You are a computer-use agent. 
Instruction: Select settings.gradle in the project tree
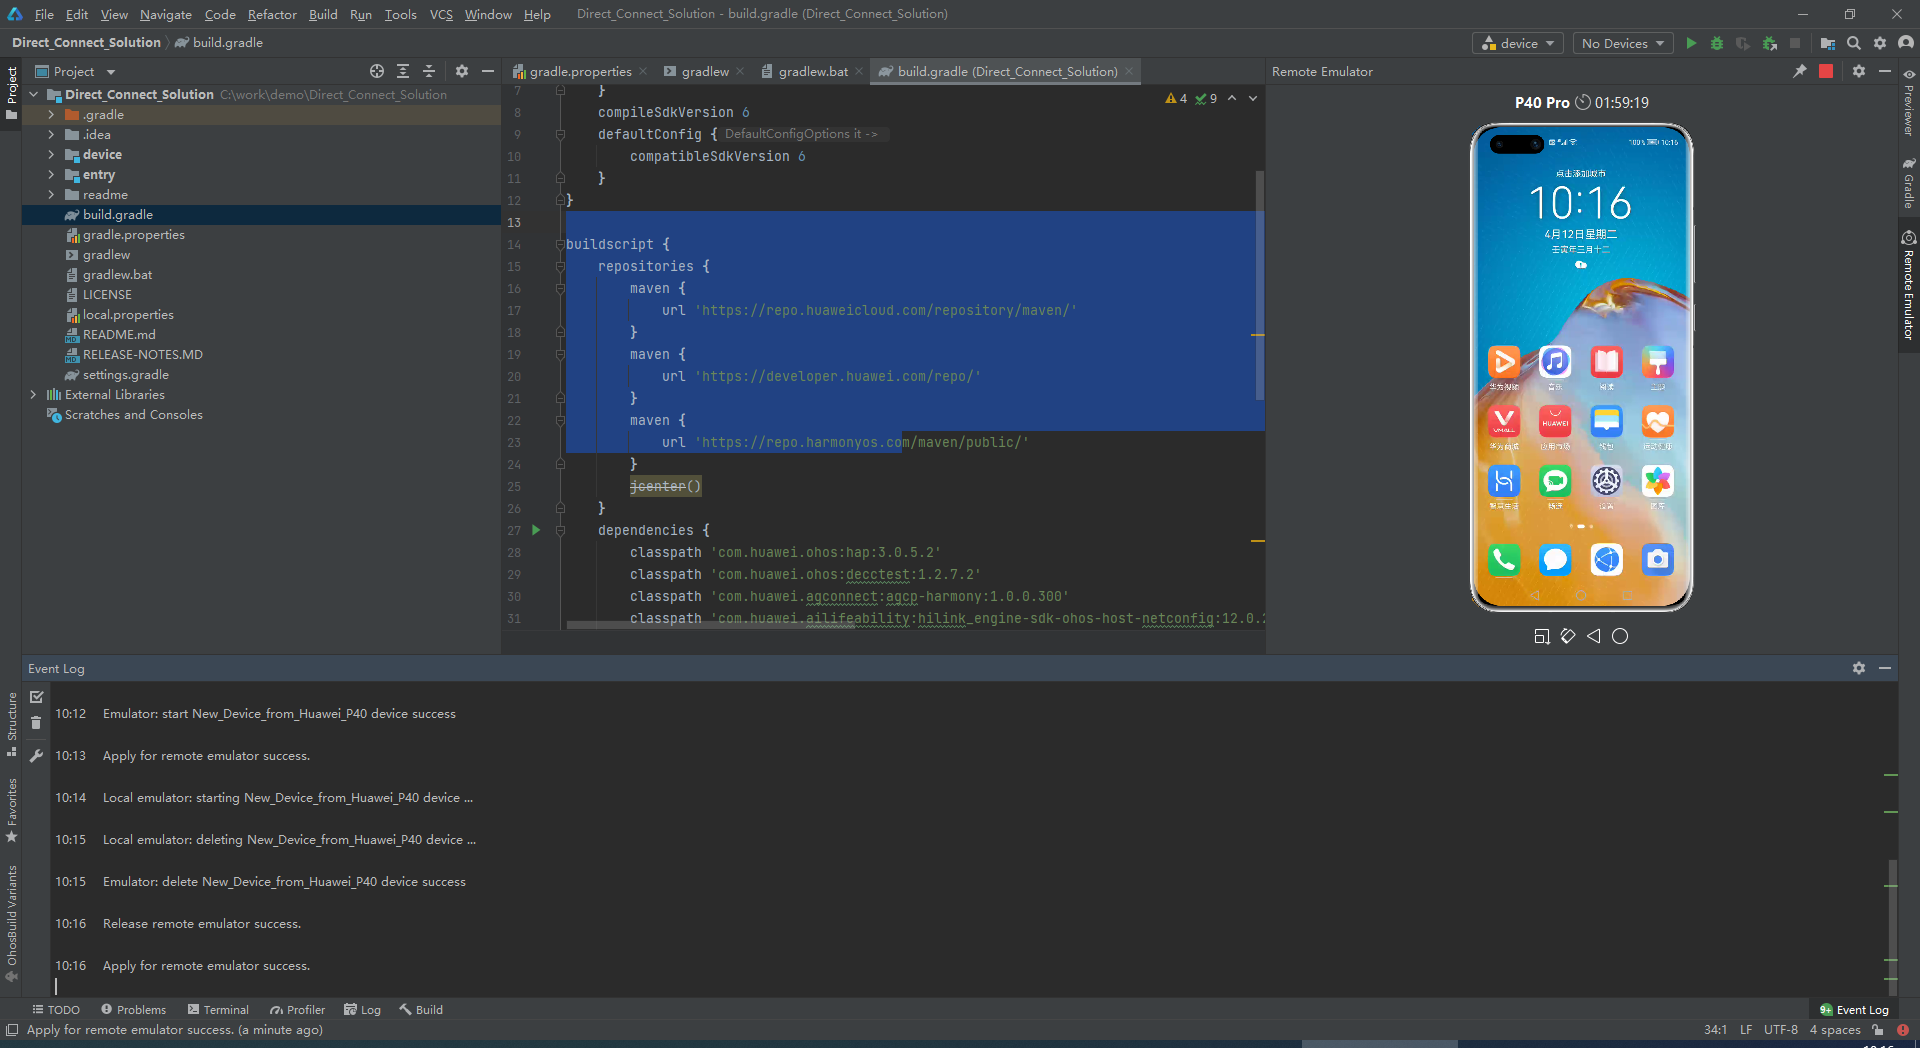click(125, 374)
